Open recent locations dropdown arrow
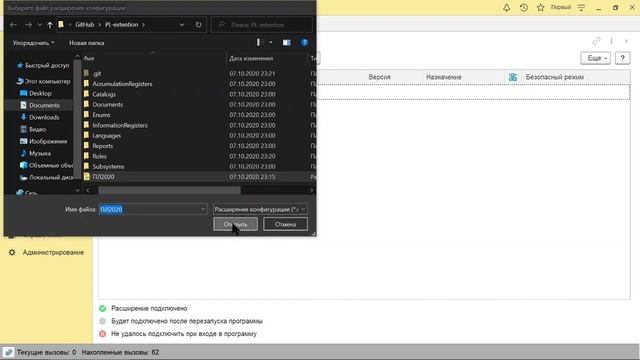 point(40,25)
